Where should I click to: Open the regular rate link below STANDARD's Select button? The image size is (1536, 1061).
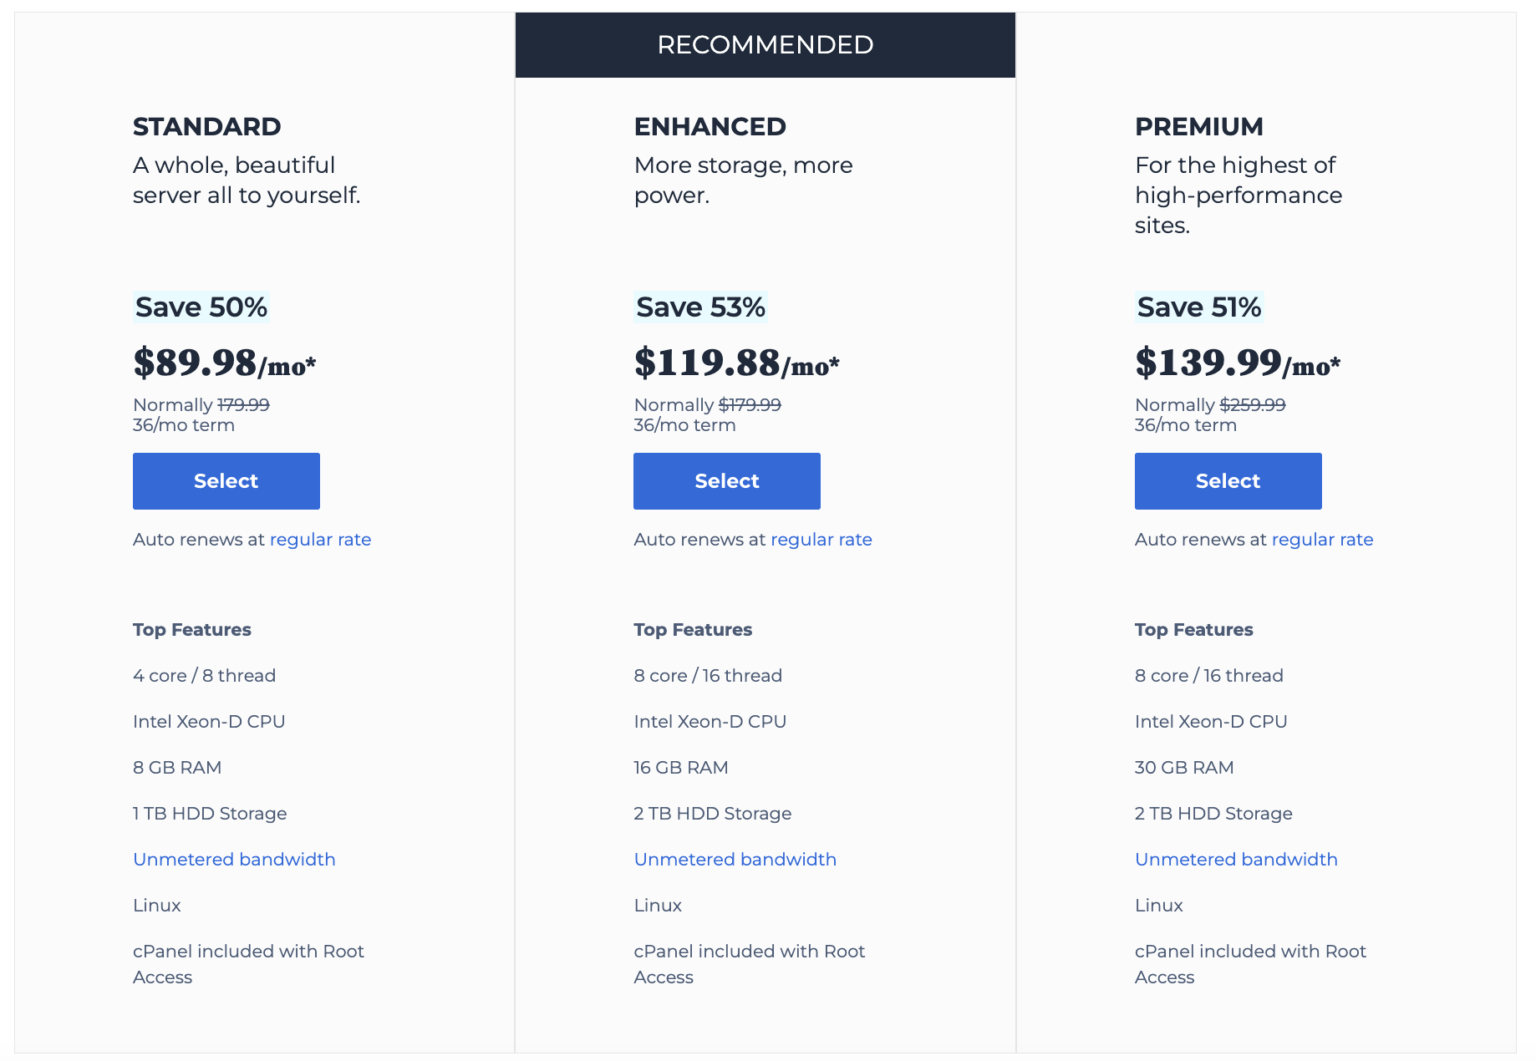coord(320,539)
